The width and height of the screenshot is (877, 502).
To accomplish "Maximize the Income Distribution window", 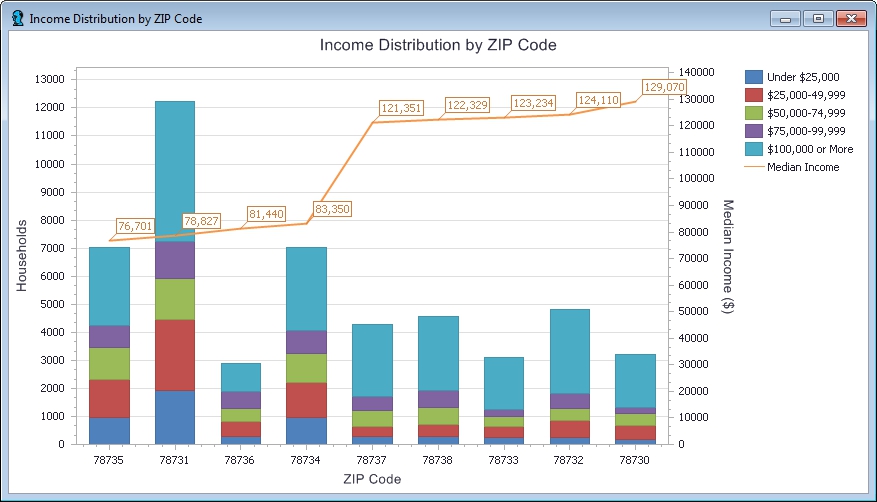I will point(818,18).
